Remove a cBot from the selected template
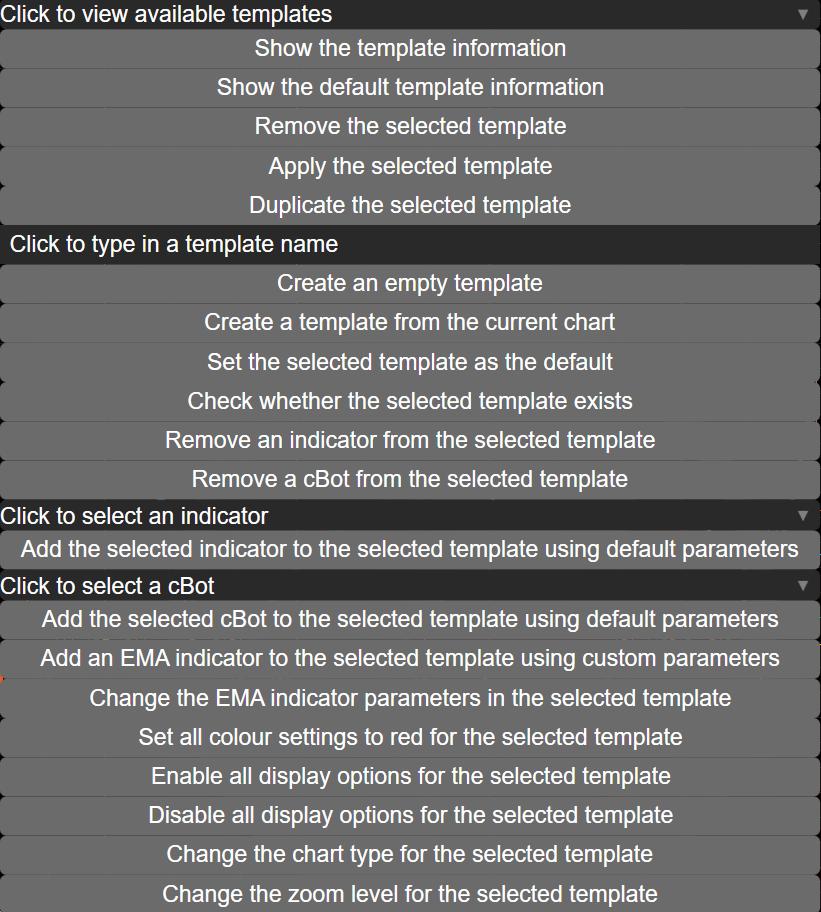The height and width of the screenshot is (912, 821). 410,479
